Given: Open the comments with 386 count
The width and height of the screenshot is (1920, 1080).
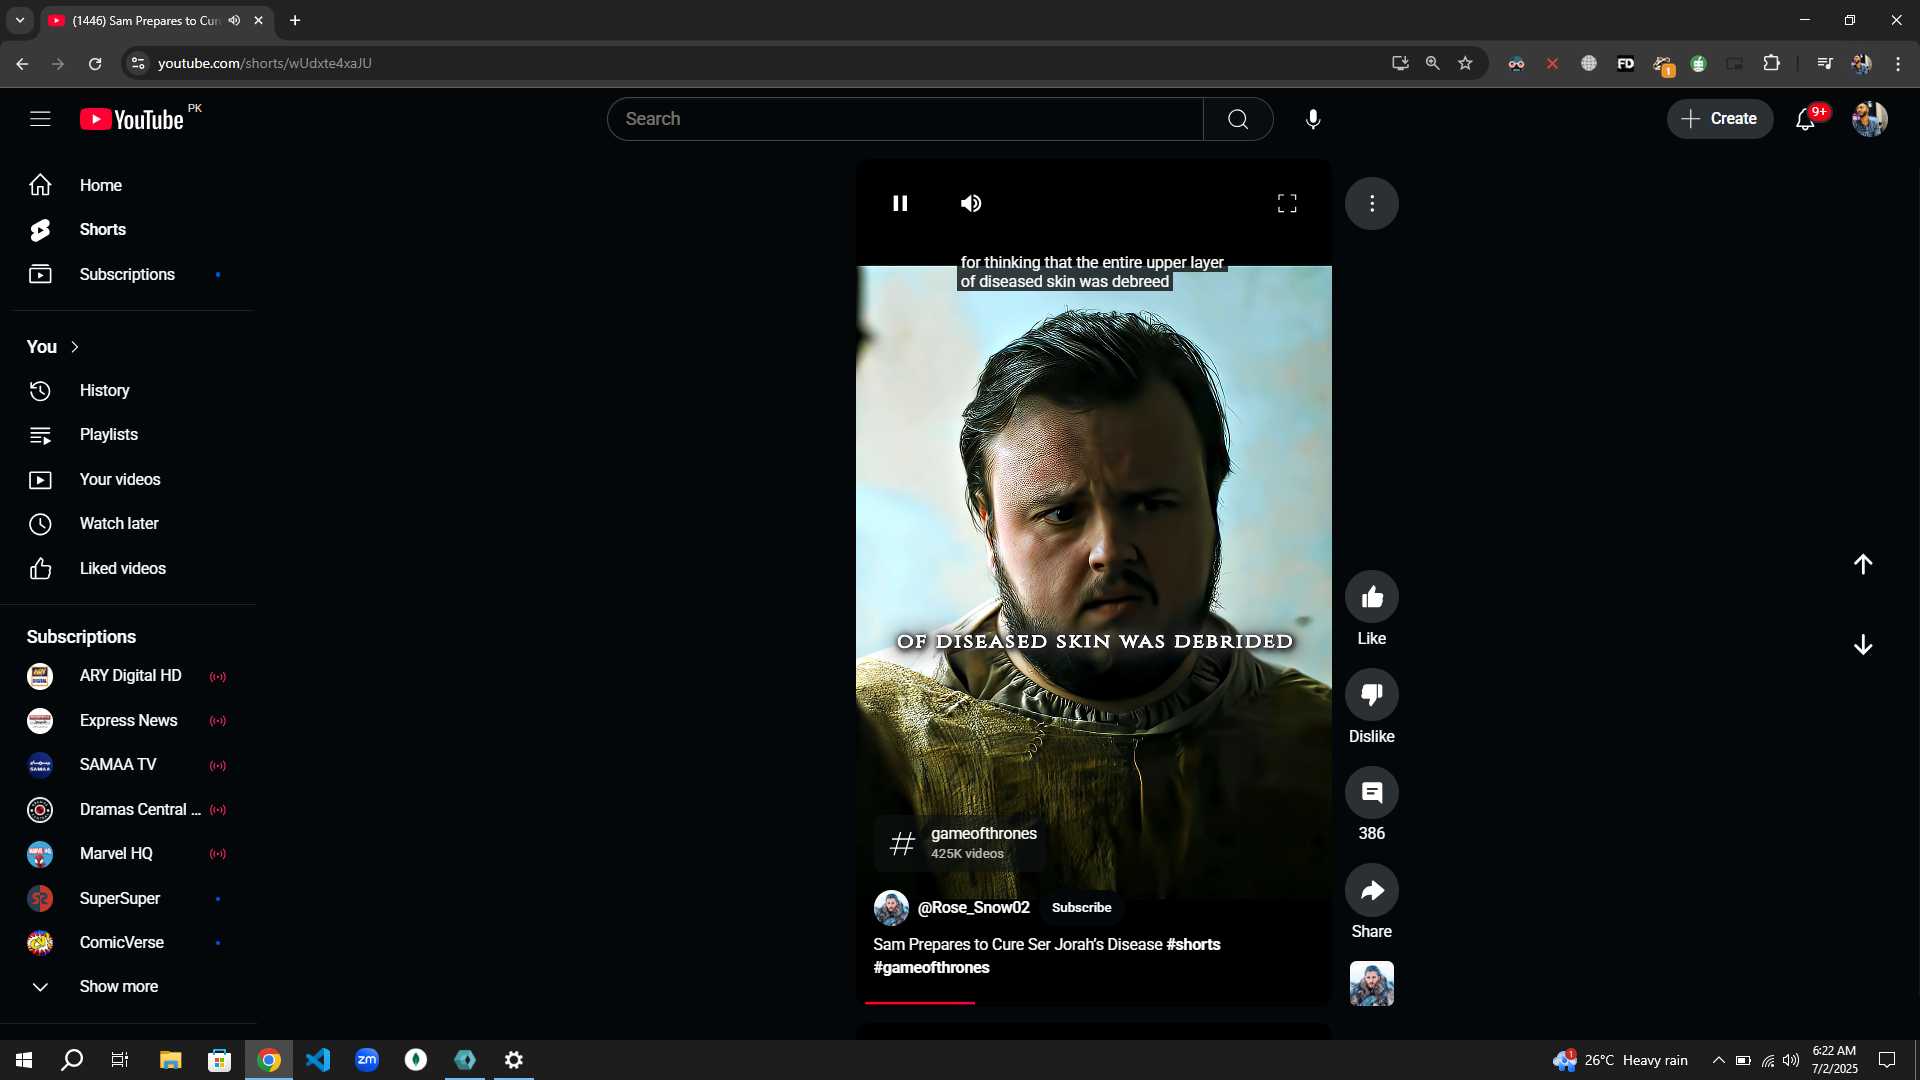Looking at the screenshot, I should pos(1372,793).
